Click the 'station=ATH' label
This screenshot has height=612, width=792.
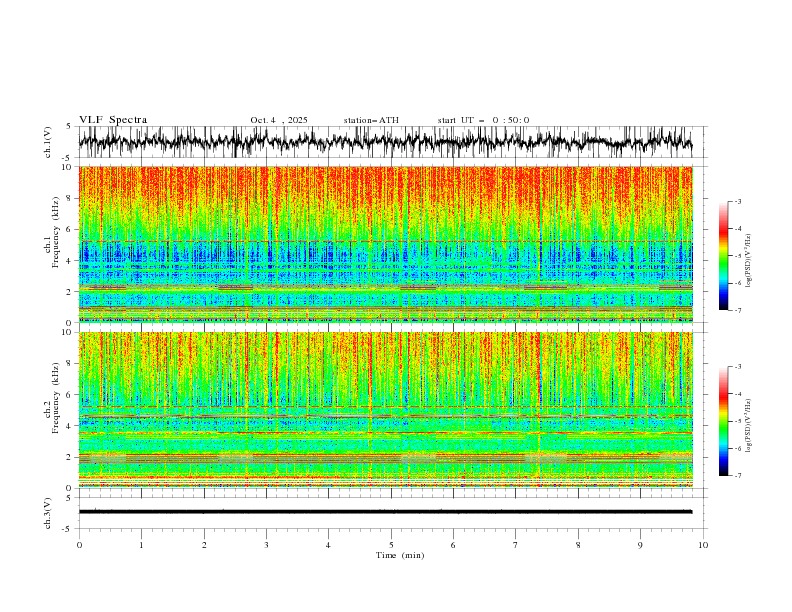[371, 120]
